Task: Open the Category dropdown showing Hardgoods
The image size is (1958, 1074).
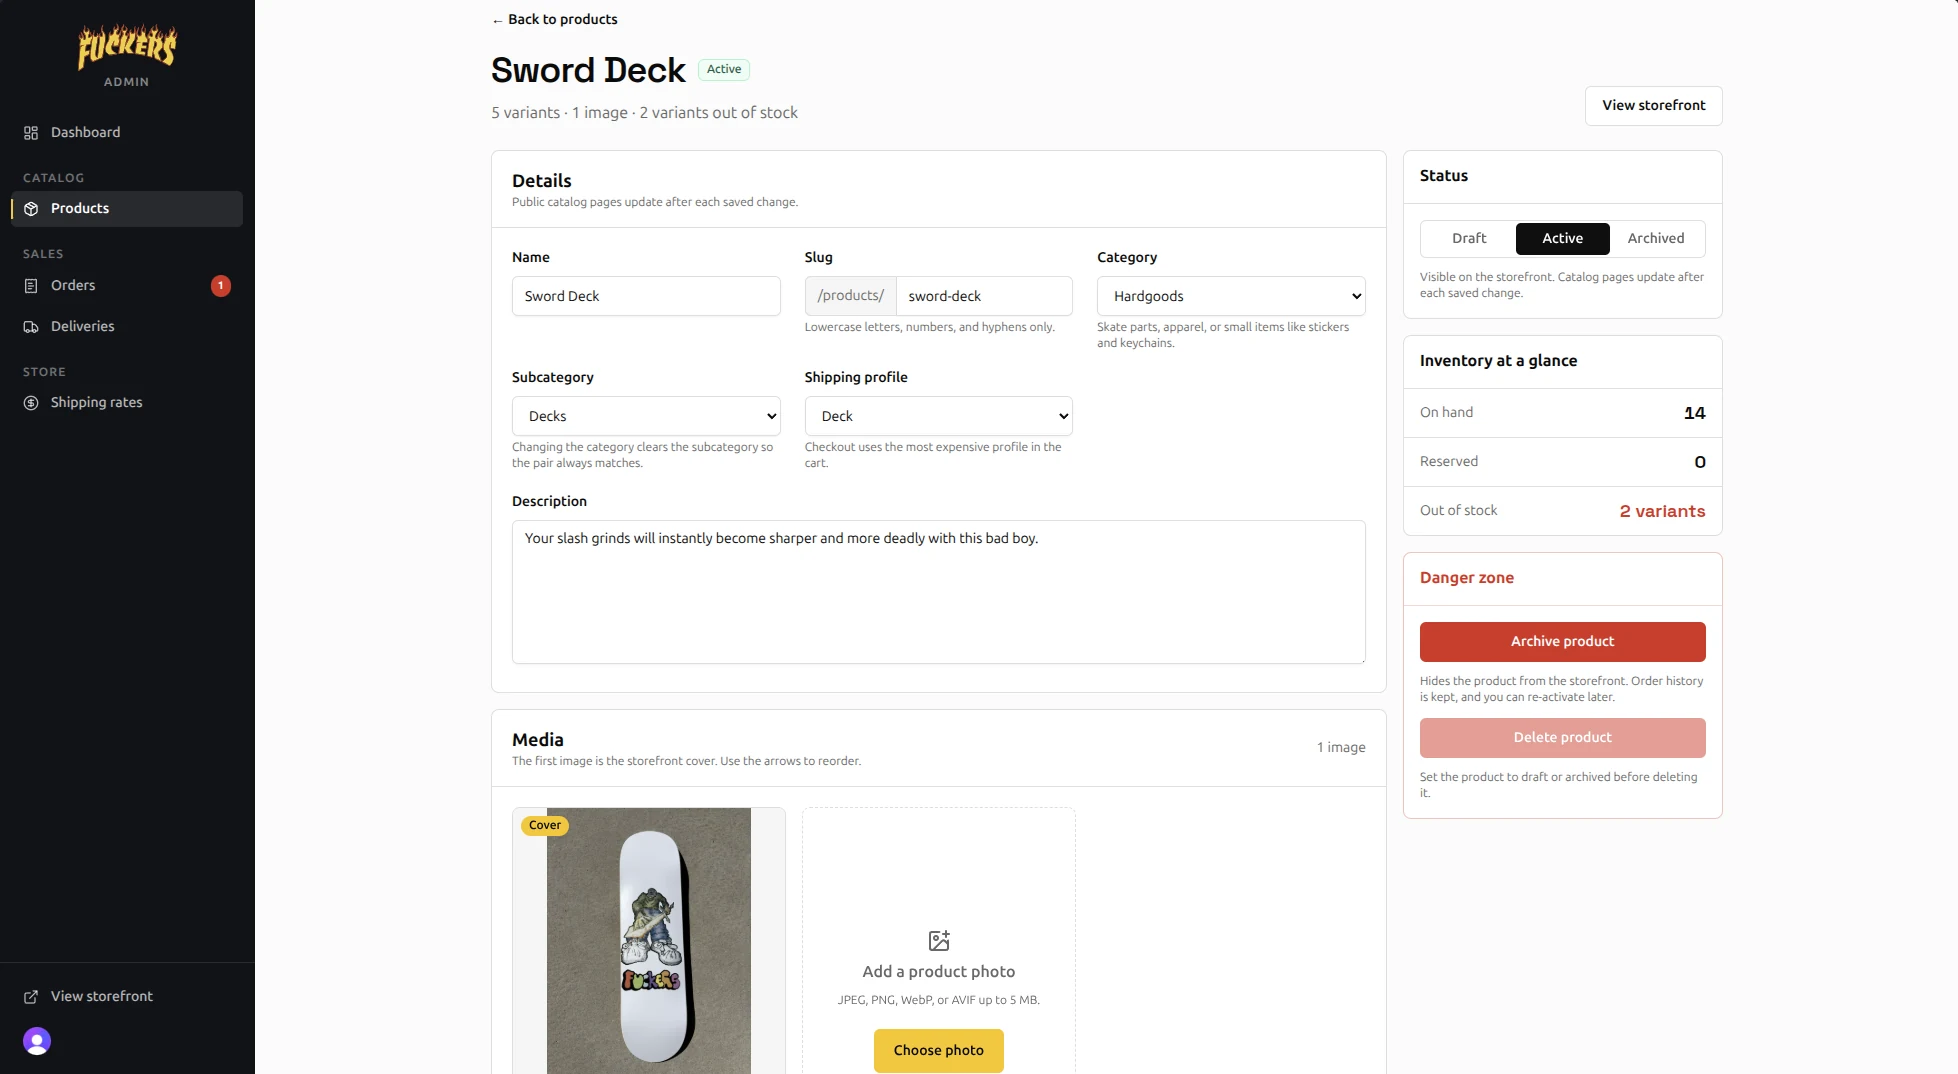Action: [1231, 296]
